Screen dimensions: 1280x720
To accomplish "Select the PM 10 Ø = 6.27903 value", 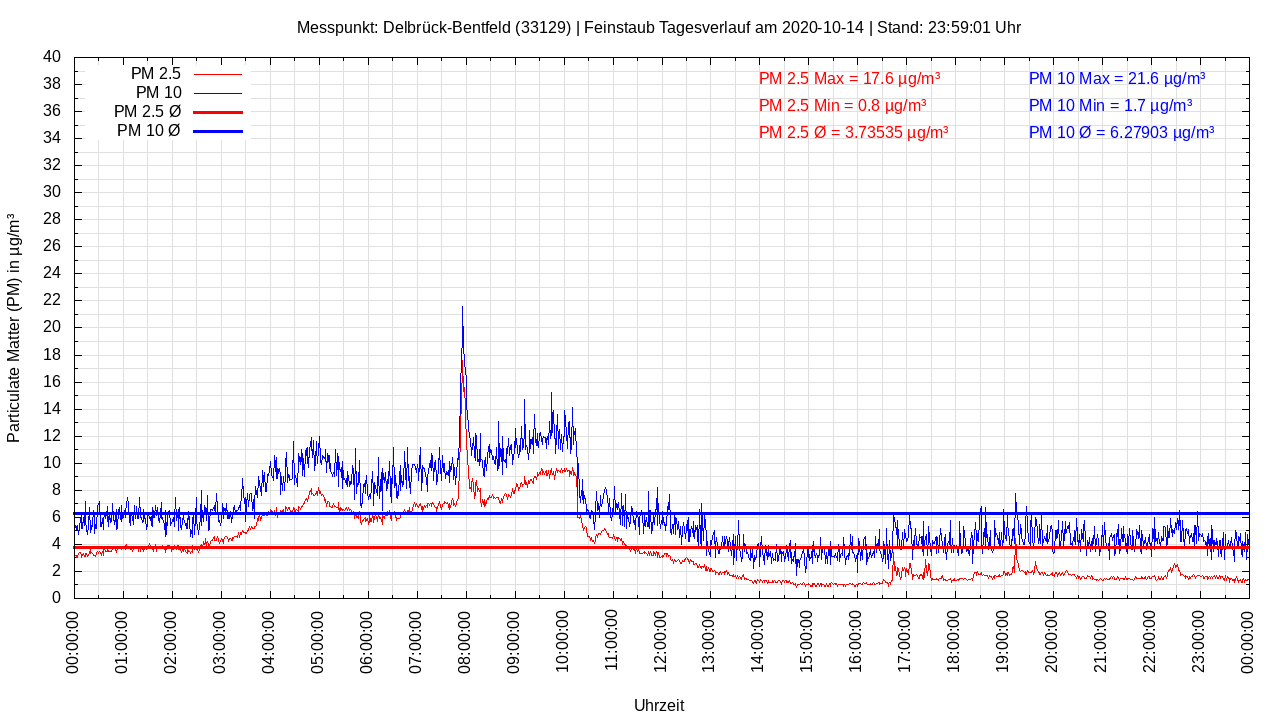I will click(x=1121, y=132).
